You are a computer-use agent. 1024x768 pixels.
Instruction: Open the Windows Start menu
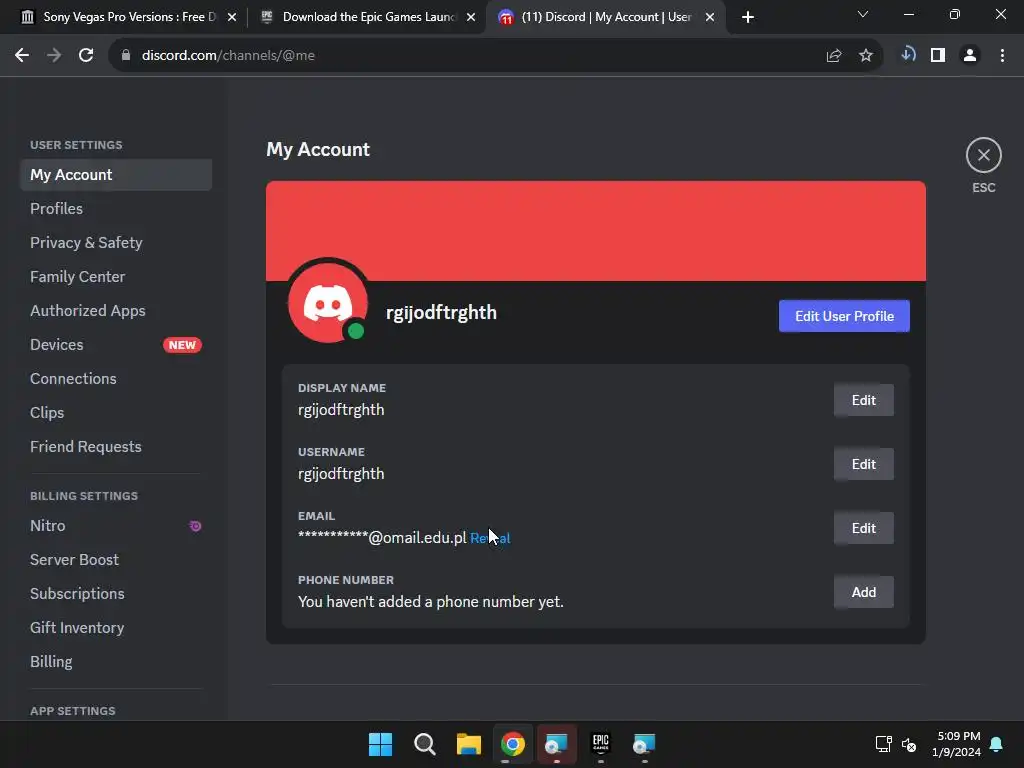380,744
